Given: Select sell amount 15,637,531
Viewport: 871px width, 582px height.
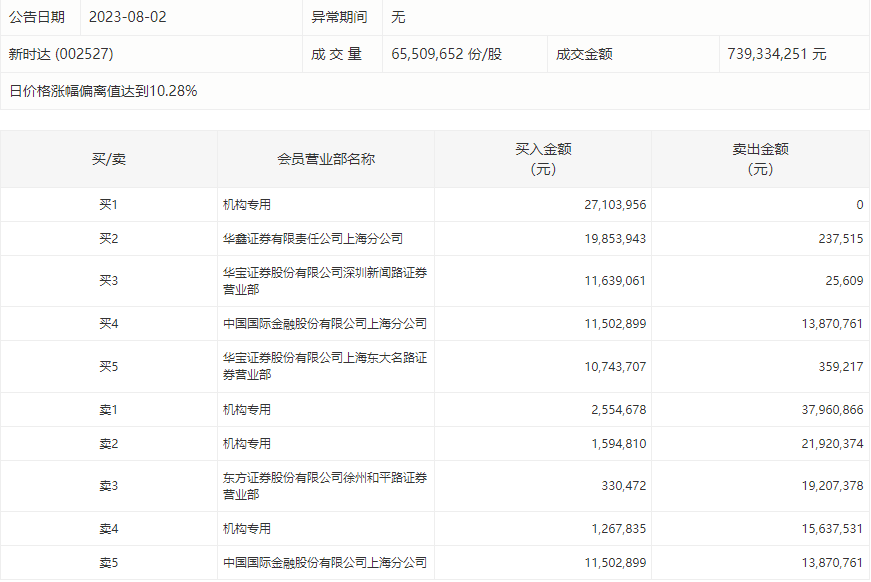Looking at the screenshot, I should (x=832, y=528).
